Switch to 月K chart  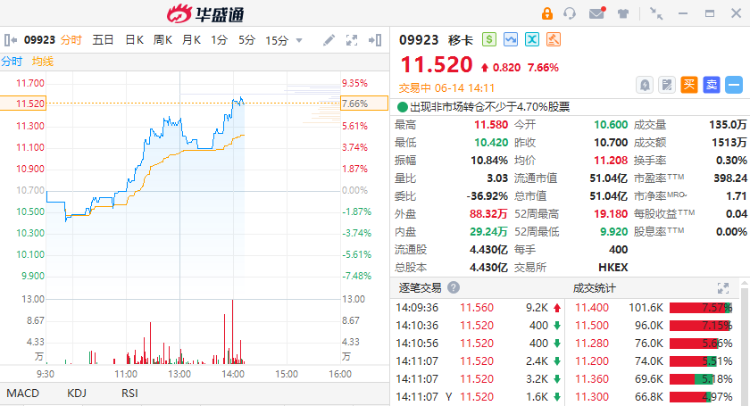click(x=191, y=40)
